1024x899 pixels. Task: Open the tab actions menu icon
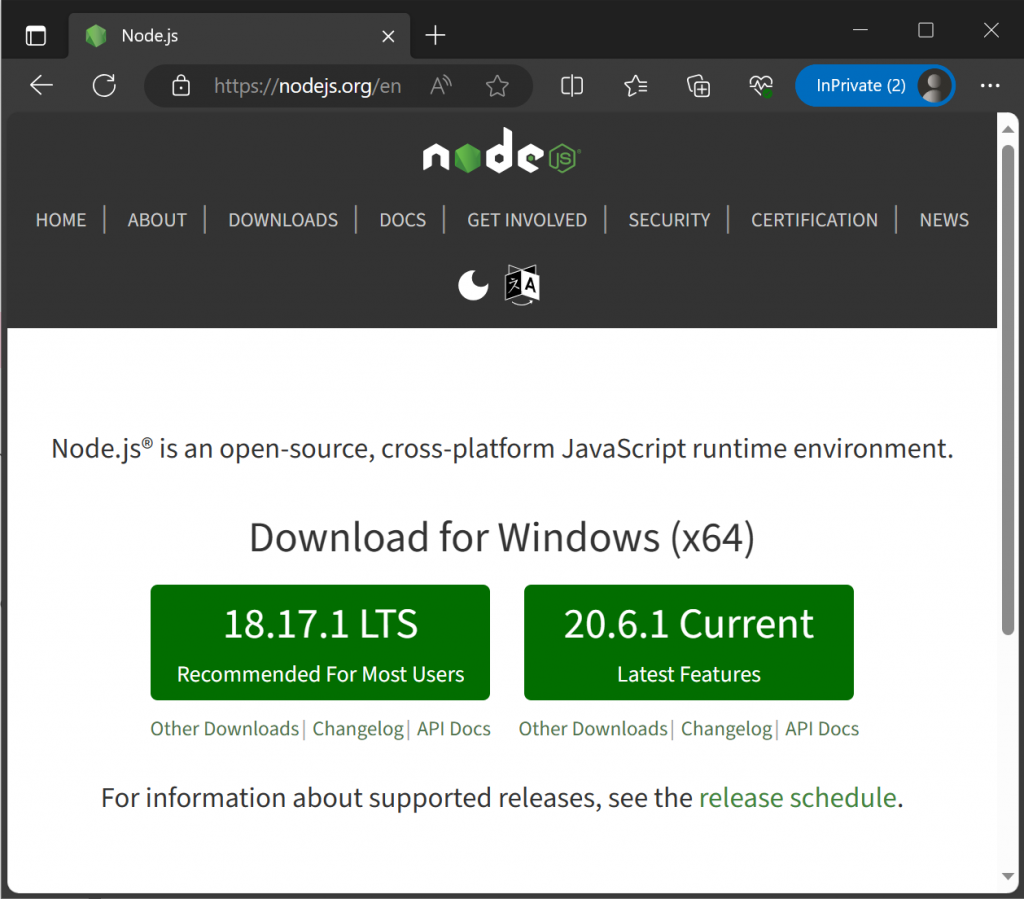pos(36,35)
